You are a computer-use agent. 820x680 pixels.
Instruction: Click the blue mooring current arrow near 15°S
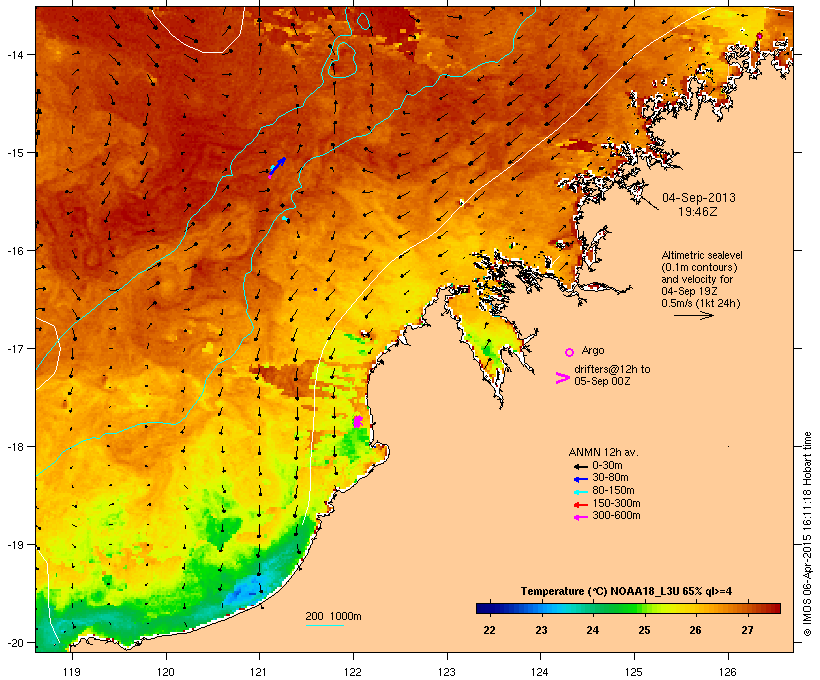(x=278, y=165)
